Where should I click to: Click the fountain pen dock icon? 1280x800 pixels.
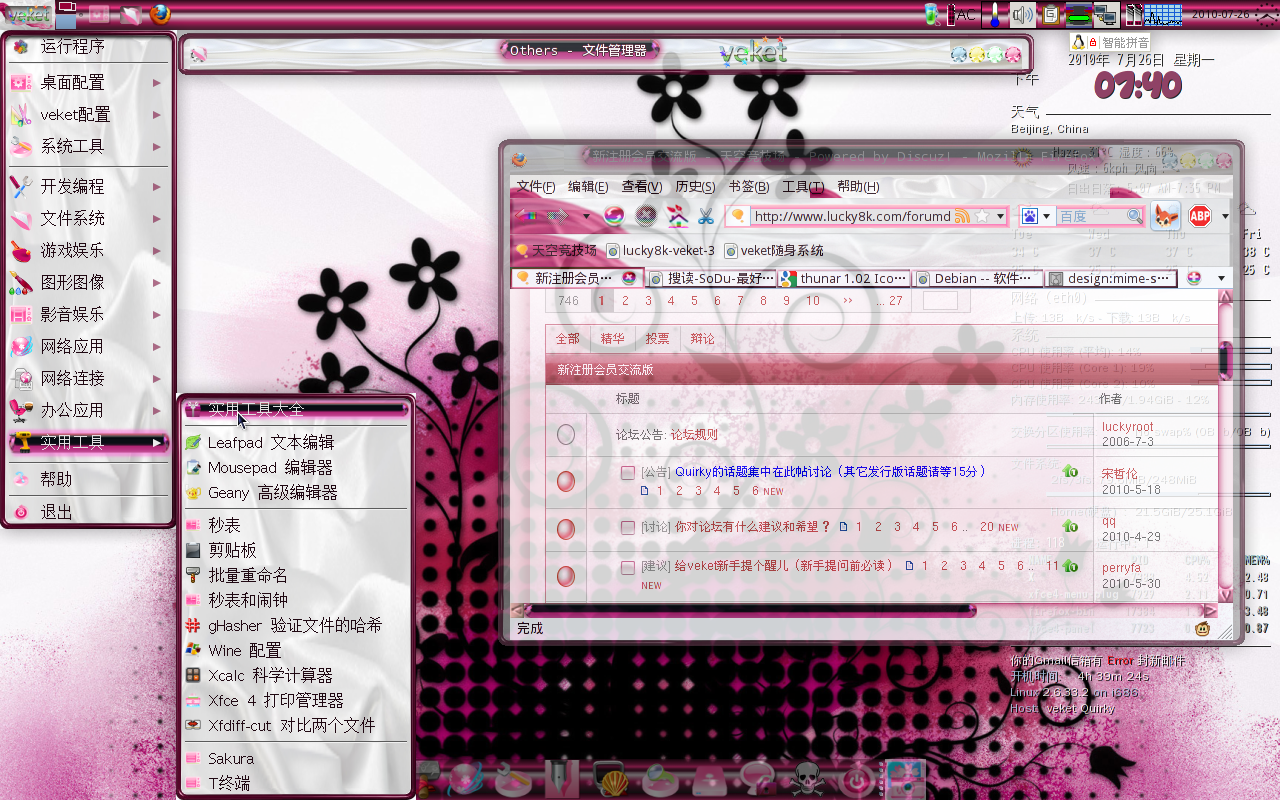tap(562, 778)
